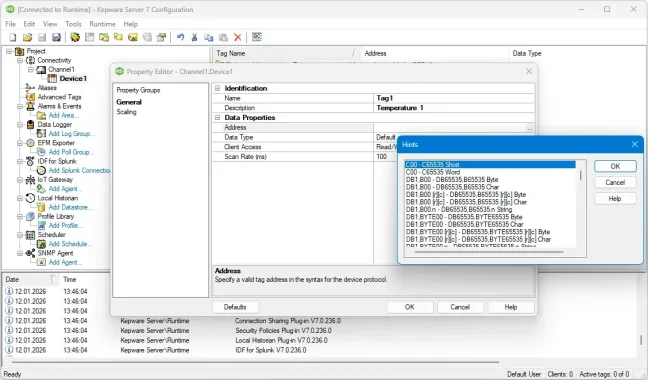Click the Local Historian clock icon

[30, 198]
